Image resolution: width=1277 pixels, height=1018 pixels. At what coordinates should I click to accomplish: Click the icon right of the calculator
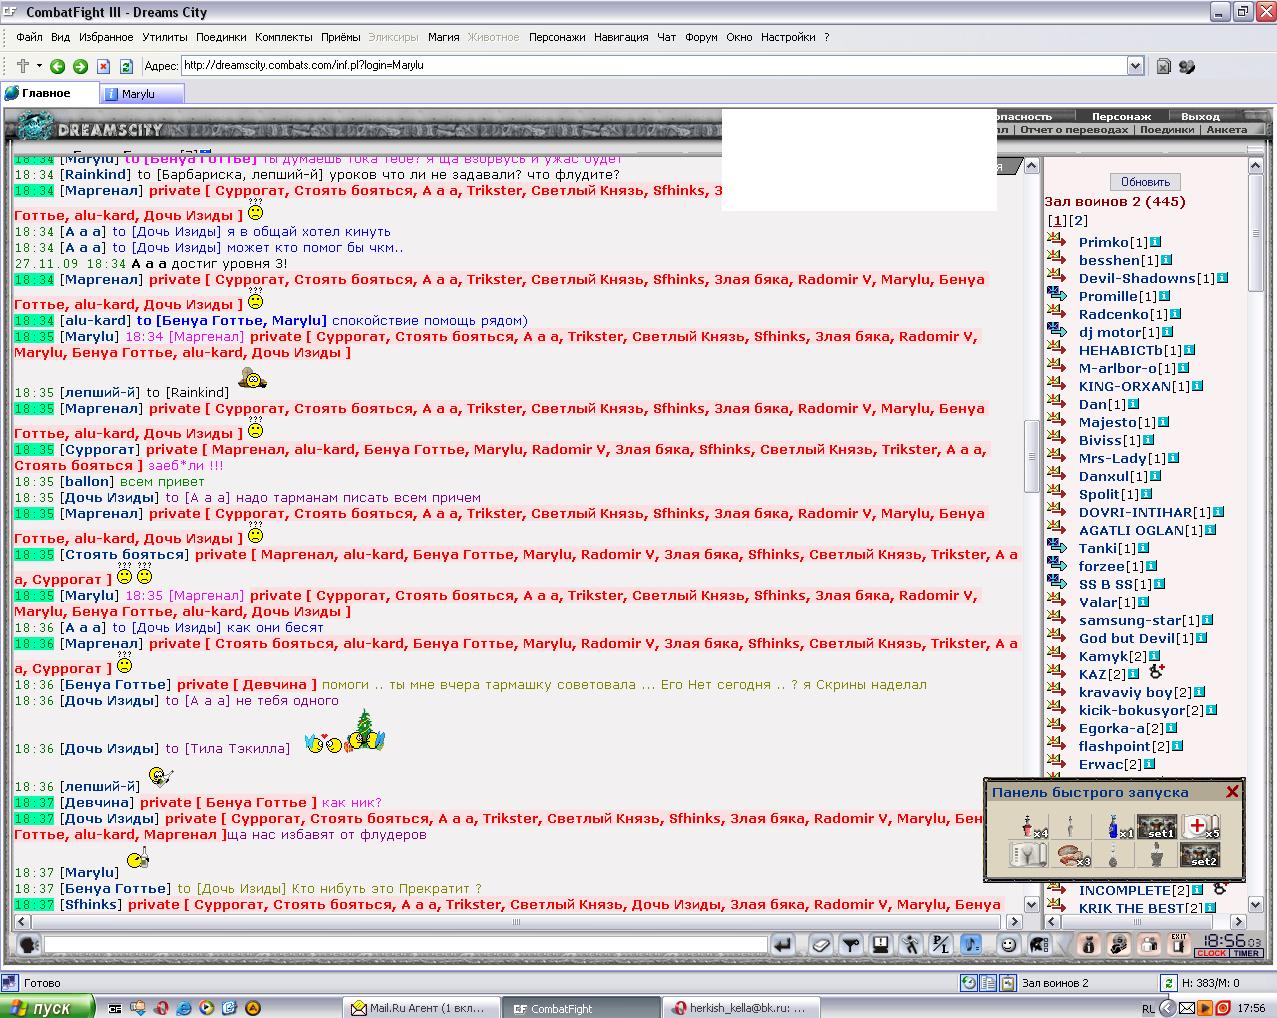(1187, 66)
